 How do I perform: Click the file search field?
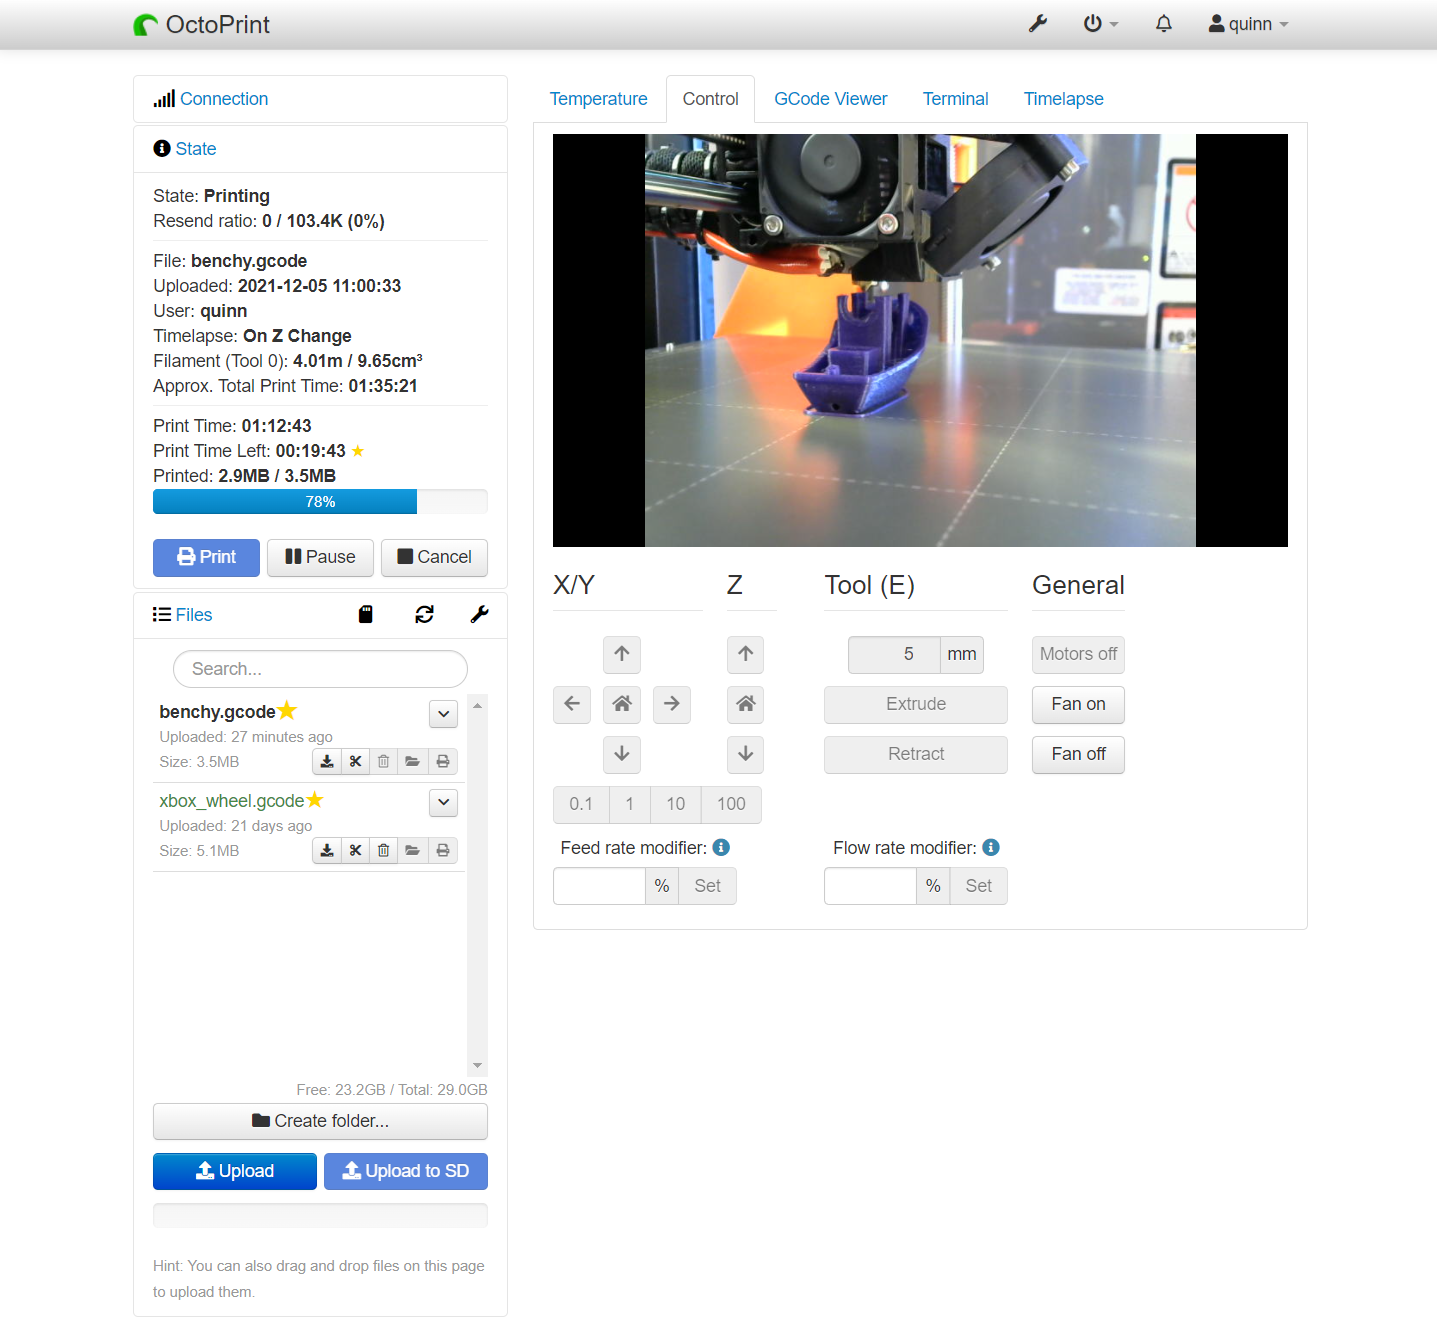click(x=320, y=668)
